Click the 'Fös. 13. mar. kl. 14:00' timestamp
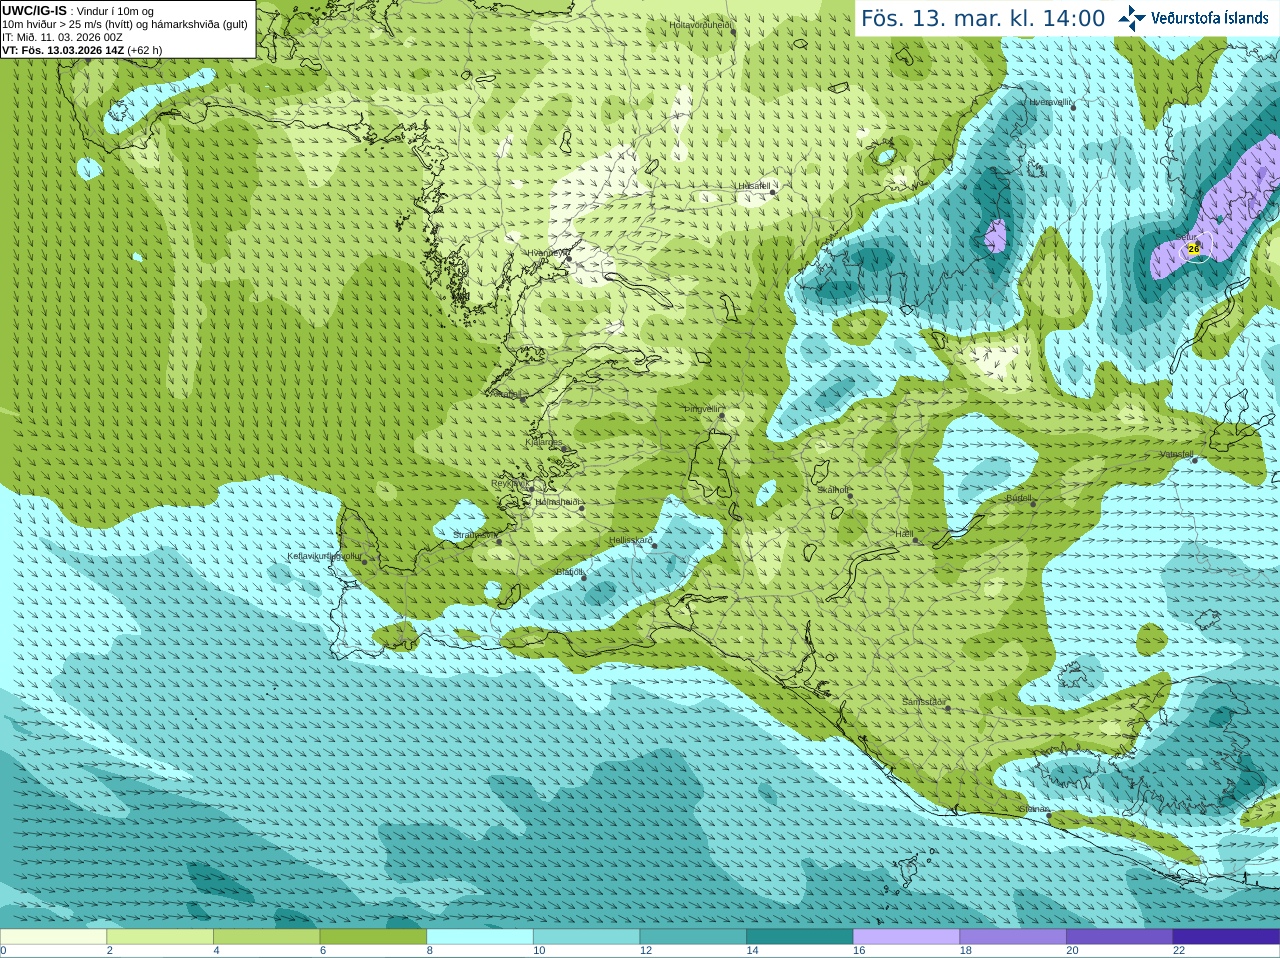Viewport: 1280px width, 958px height. 983,18
